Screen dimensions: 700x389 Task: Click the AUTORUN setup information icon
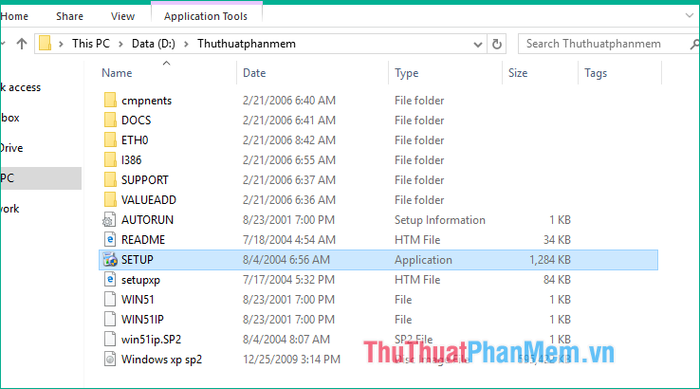coord(110,220)
